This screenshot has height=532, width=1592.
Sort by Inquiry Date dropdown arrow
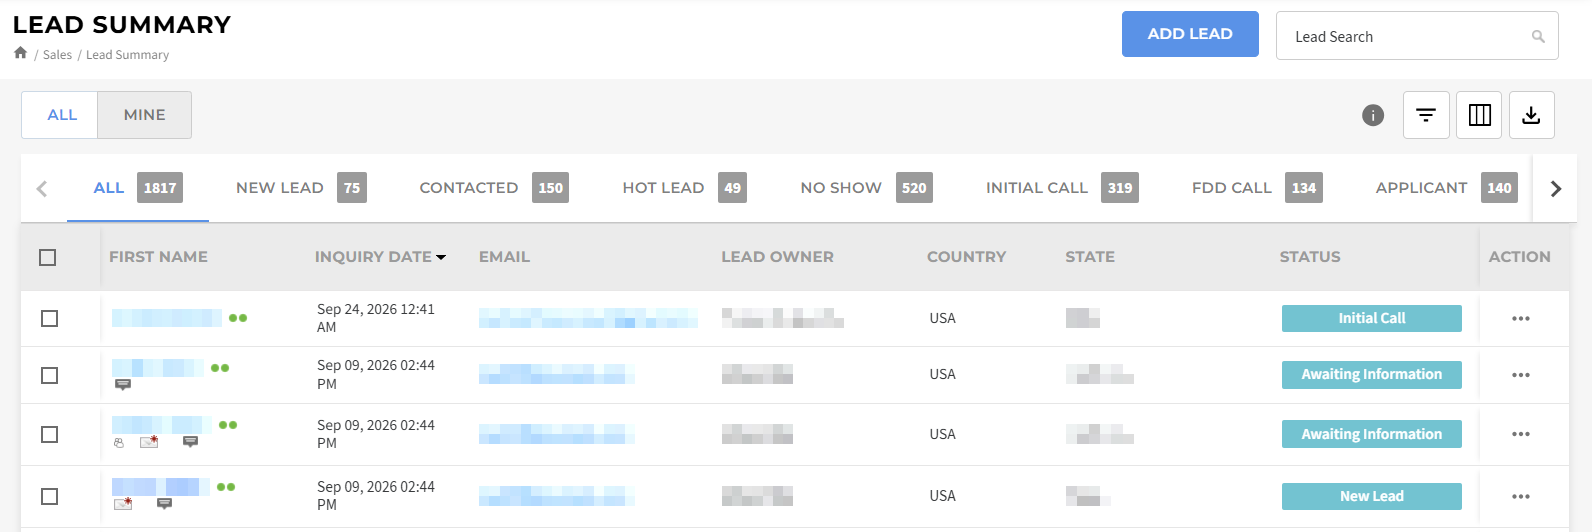coord(441,258)
